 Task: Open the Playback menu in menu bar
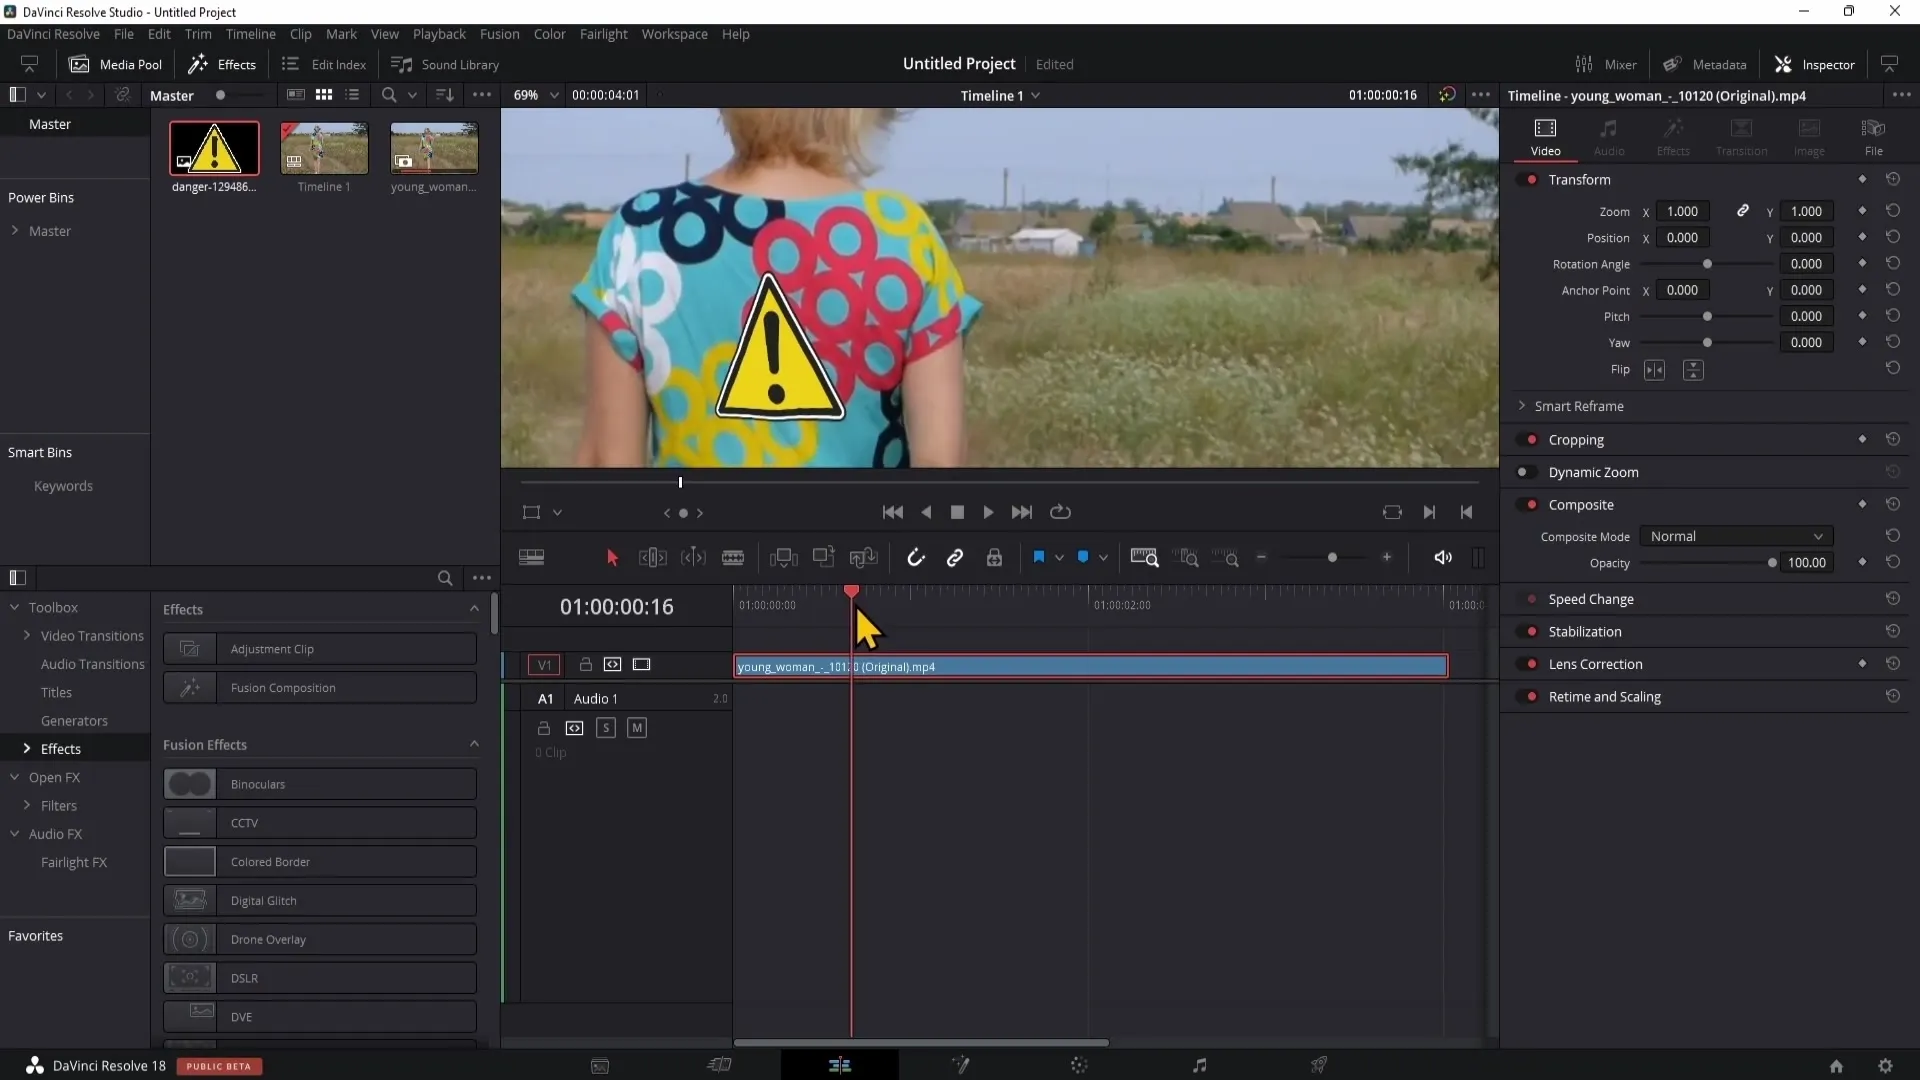[x=439, y=33]
